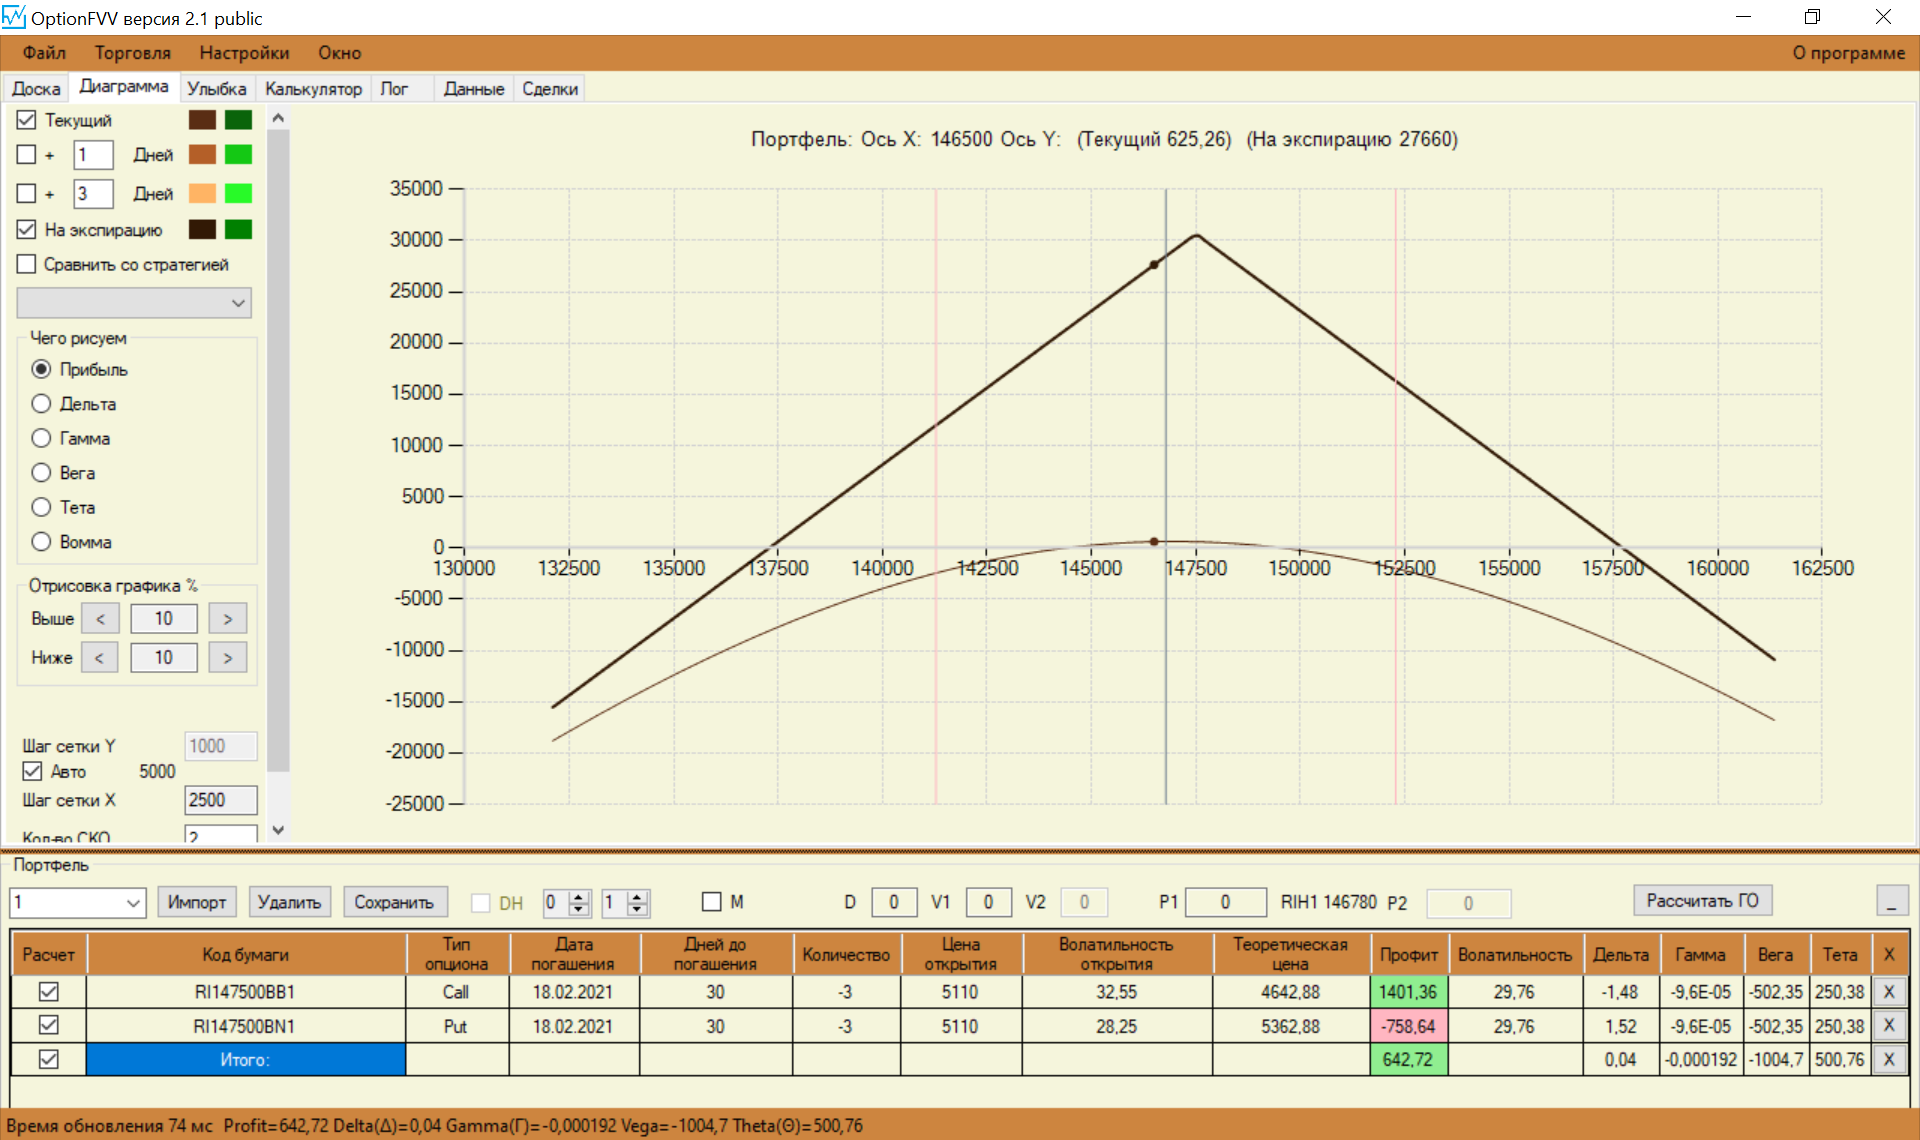The height and width of the screenshot is (1140, 1920).
Task: Click the X delete icon for RI147500BB1 row
Action: point(1888,992)
